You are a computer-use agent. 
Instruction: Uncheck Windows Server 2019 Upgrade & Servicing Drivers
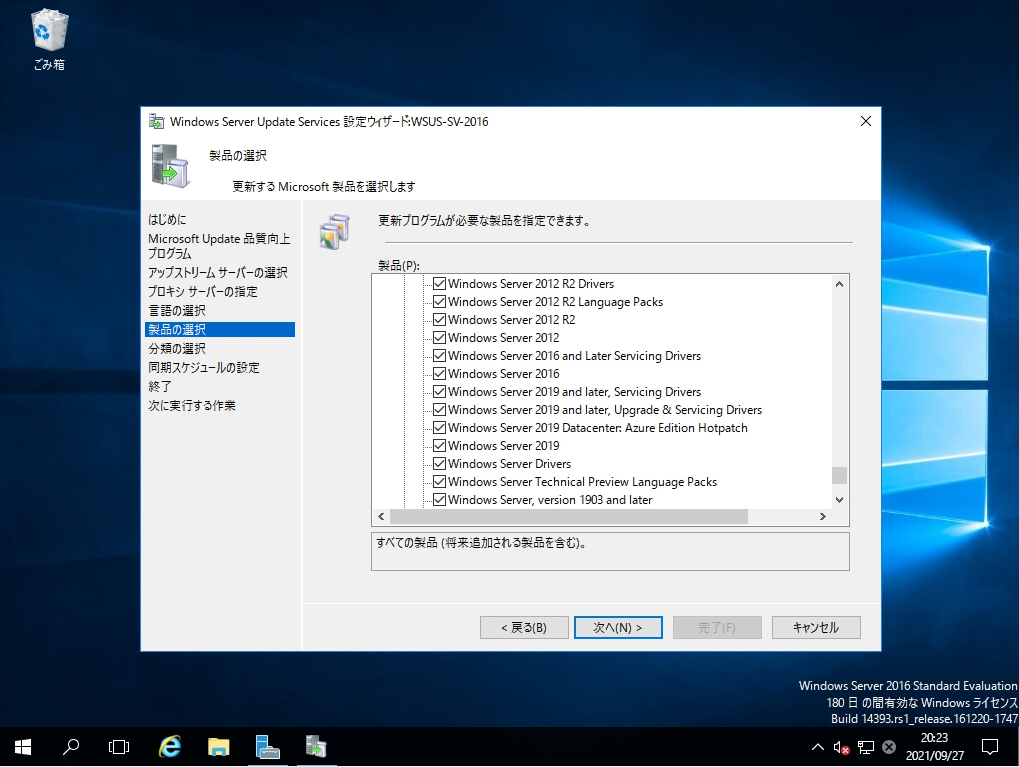click(439, 410)
